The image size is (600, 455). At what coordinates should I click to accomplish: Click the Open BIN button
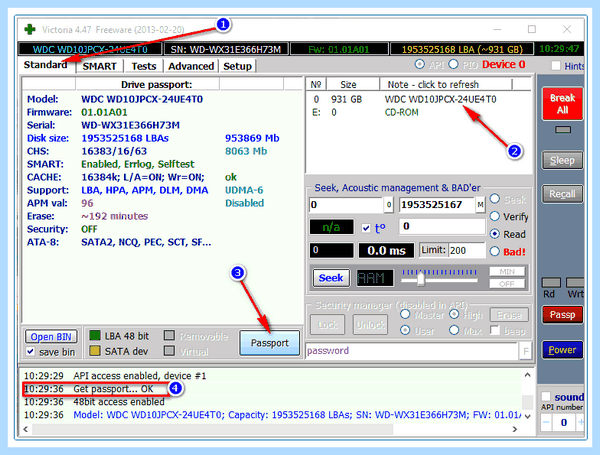pyautogui.click(x=51, y=337)
